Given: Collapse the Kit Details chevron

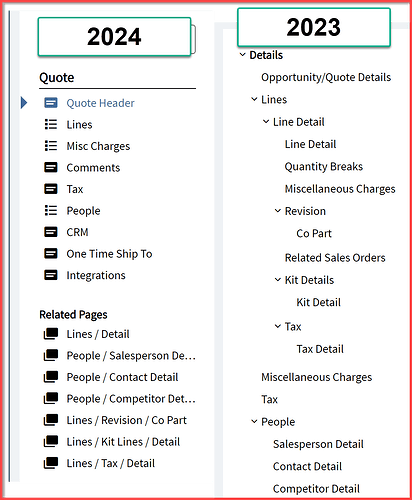Looking at the screenshot, I should pos(278,279).
